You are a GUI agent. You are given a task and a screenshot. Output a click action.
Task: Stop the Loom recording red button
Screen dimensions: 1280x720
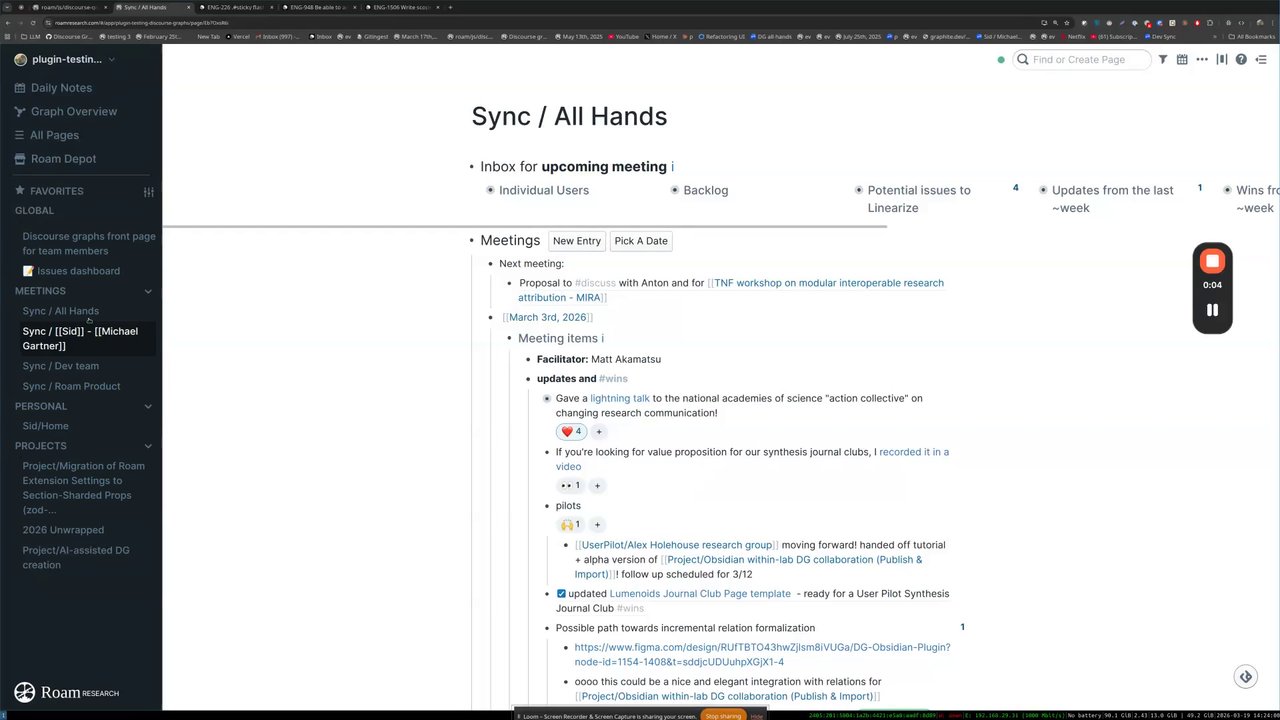click(1212, 262)
